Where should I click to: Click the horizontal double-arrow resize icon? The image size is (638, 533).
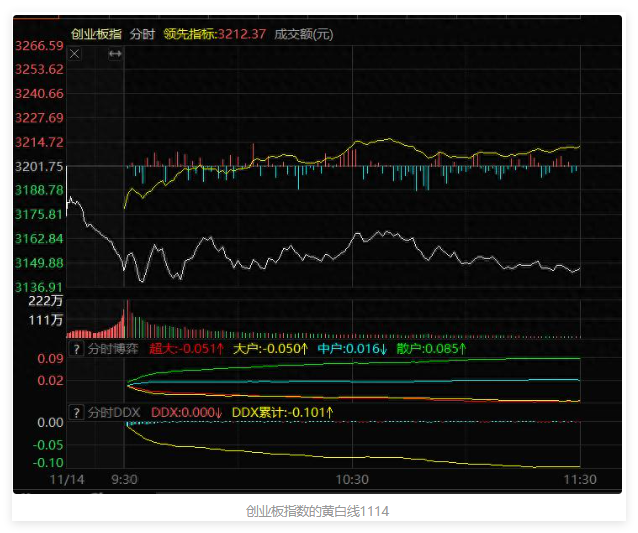click(115, 54)
